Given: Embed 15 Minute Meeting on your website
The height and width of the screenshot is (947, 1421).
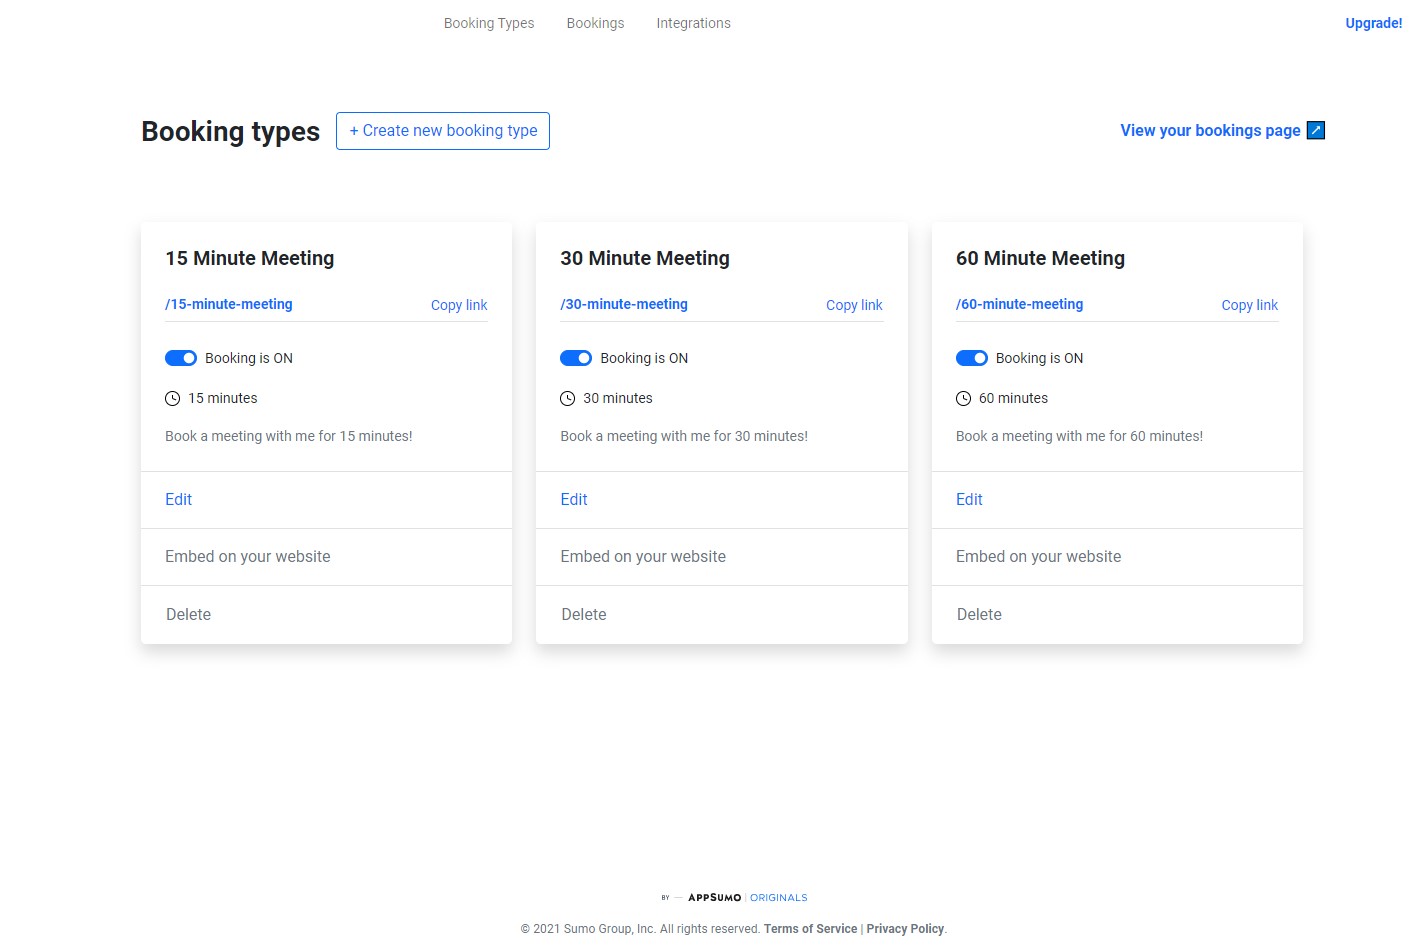Looking at the screenshot, I should pyautogui.click(x=248, y=556).
